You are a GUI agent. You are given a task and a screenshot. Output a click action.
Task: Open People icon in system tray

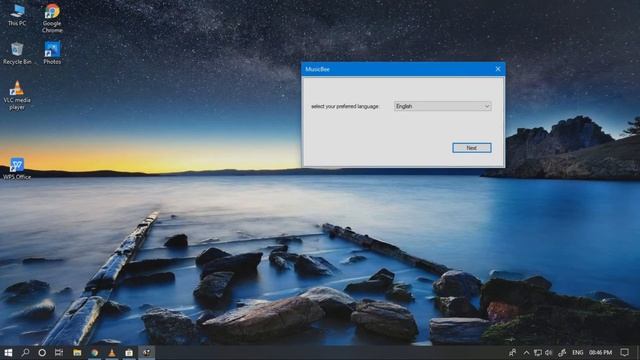tap(513, 352)
